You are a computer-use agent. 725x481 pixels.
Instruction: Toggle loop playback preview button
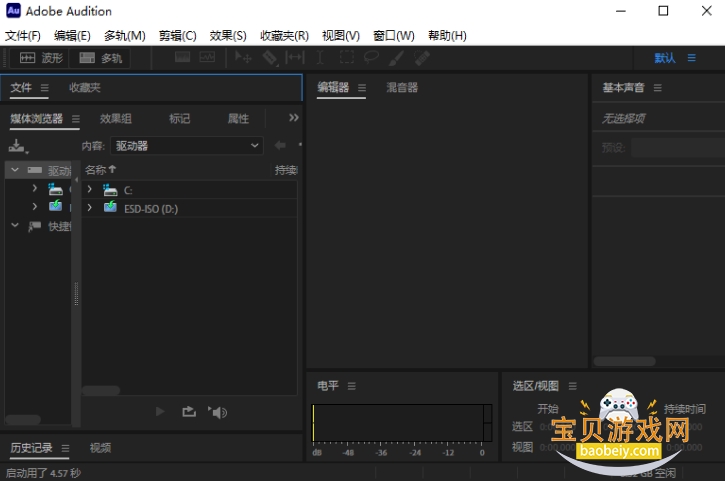[189, 412]
